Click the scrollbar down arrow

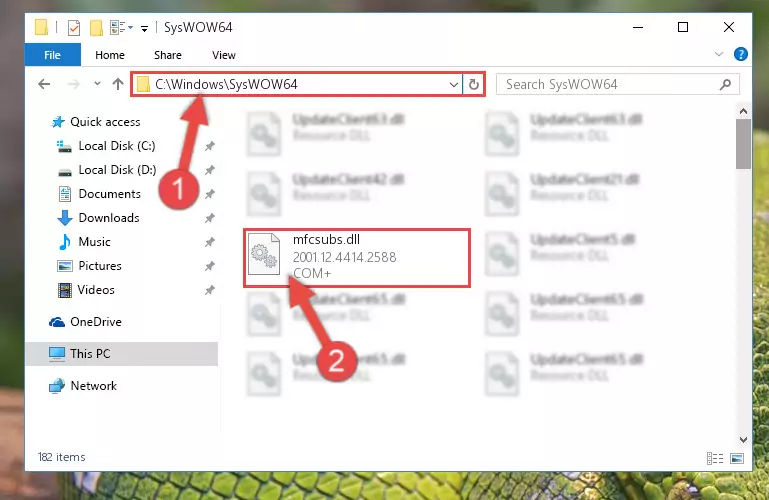tap(743, 440)
